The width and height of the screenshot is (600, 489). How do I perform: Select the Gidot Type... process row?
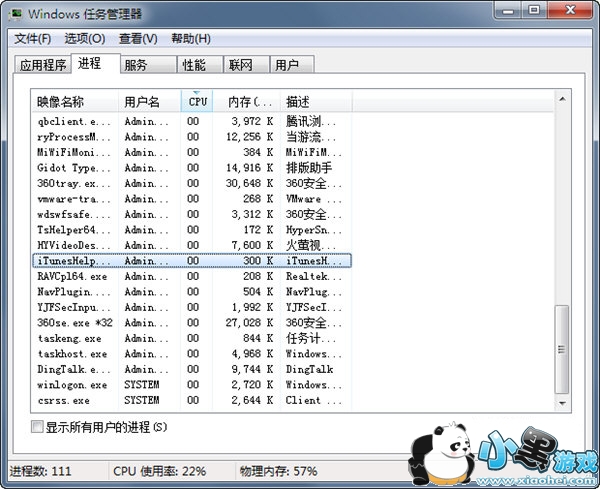[x=191, y=168]
